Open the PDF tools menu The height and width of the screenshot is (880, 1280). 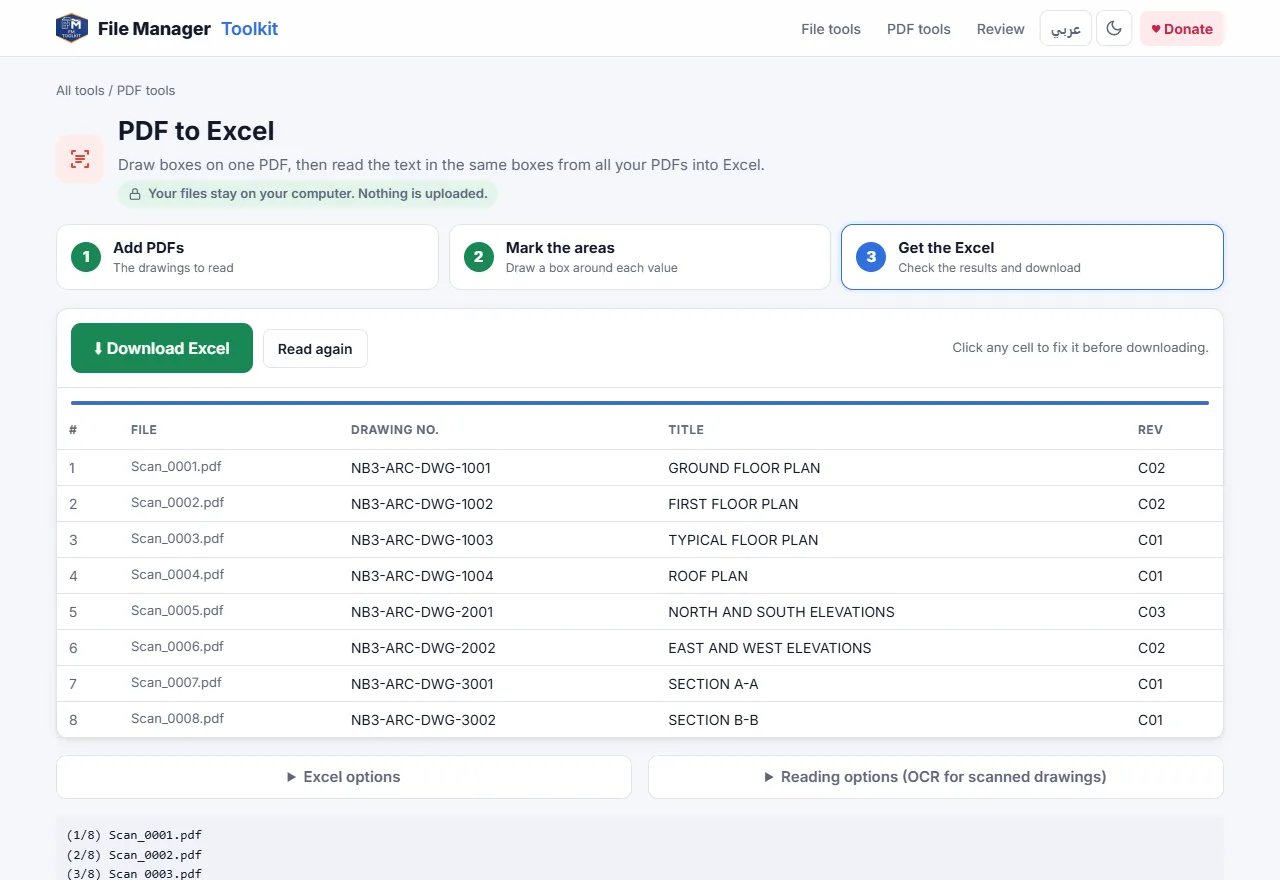pos(919,29)
